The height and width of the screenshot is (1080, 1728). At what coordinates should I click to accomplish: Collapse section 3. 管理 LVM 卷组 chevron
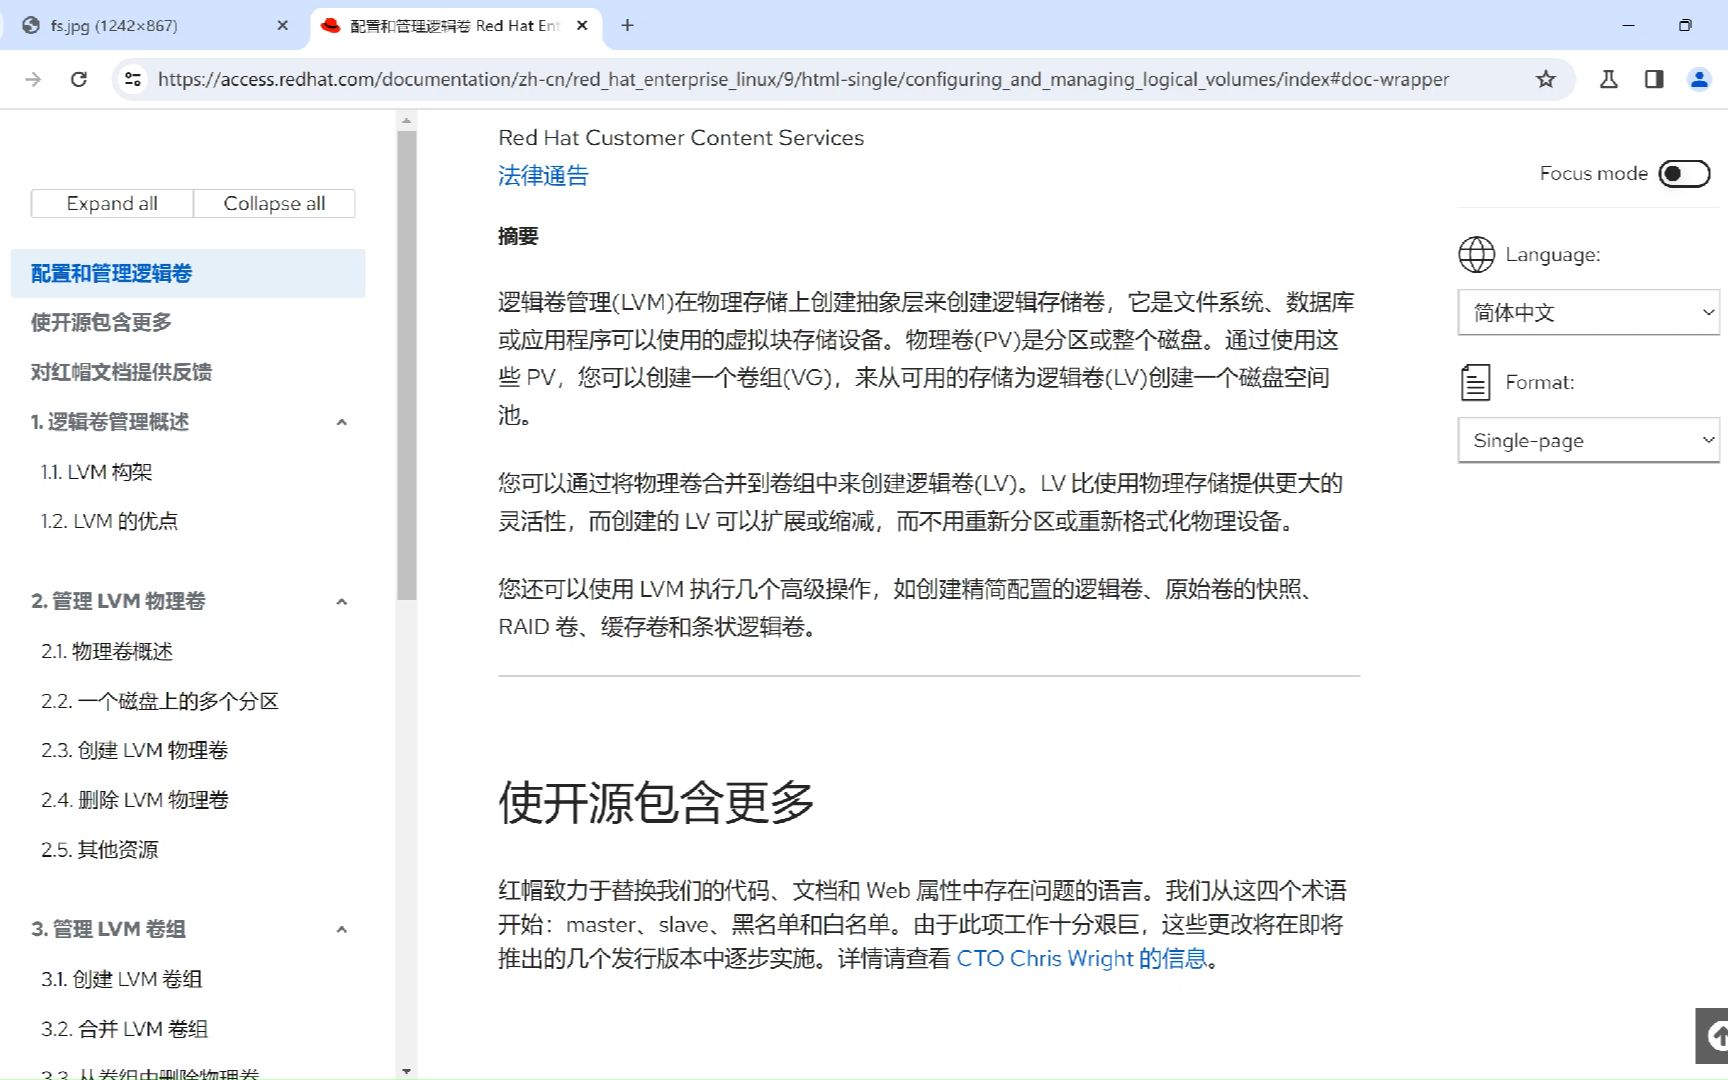pyautogui.click(x=342, y=929)
